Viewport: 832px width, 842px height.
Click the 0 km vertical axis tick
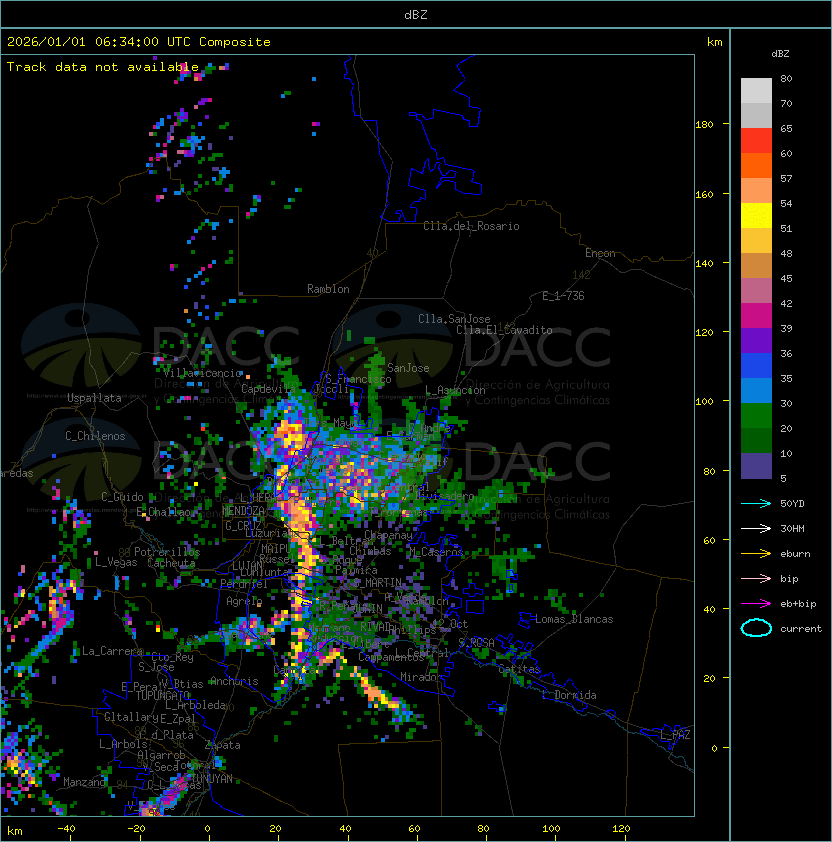point(714,749)
